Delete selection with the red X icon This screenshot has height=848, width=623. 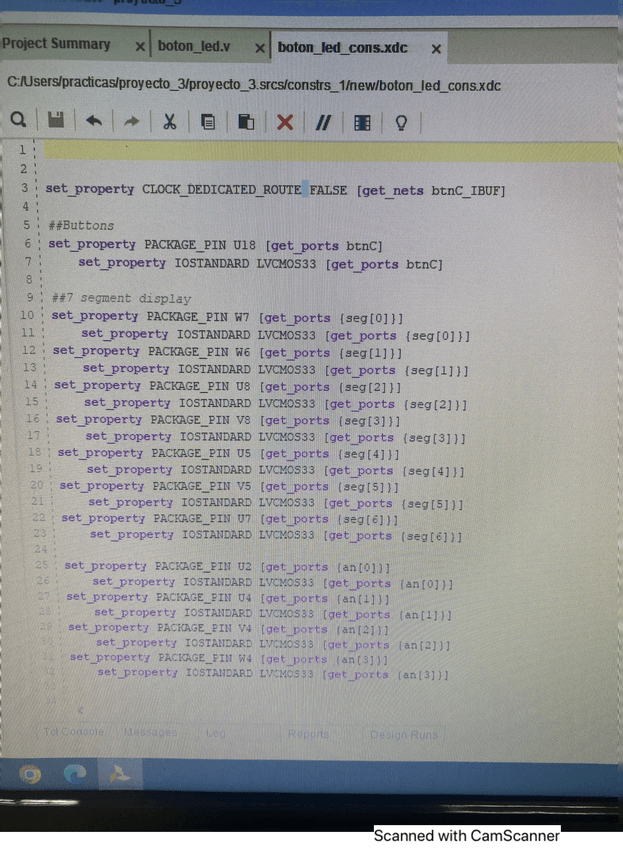pos(285,122)
